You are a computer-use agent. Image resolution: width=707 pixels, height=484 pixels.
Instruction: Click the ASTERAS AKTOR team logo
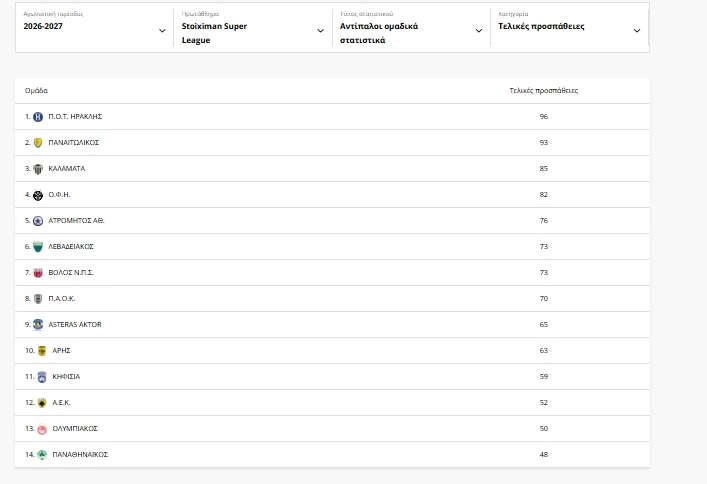tap(38, 325)
